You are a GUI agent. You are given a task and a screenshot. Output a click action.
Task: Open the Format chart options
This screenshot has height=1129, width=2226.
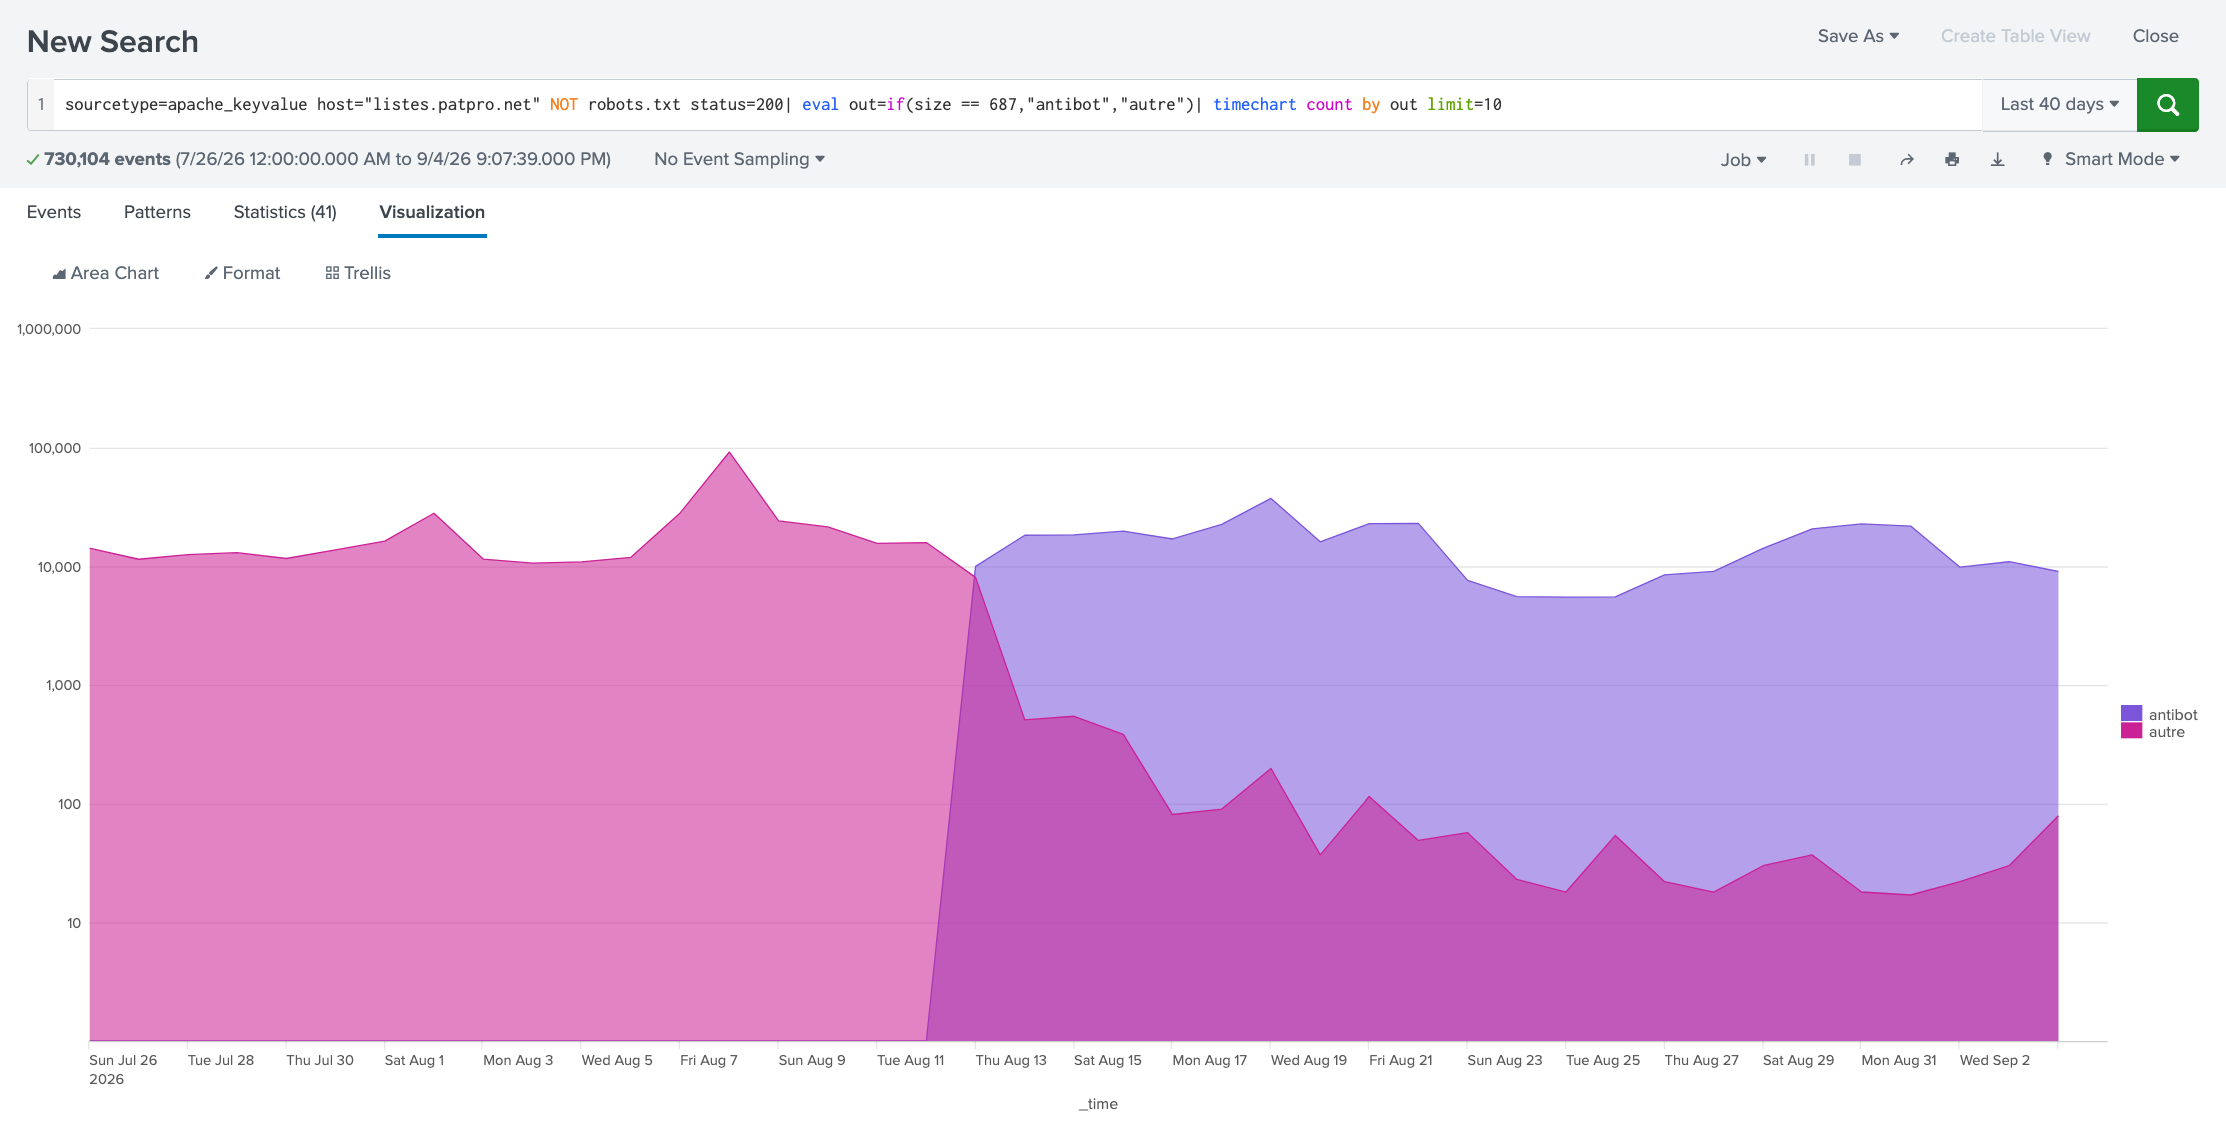click(242, 273)
